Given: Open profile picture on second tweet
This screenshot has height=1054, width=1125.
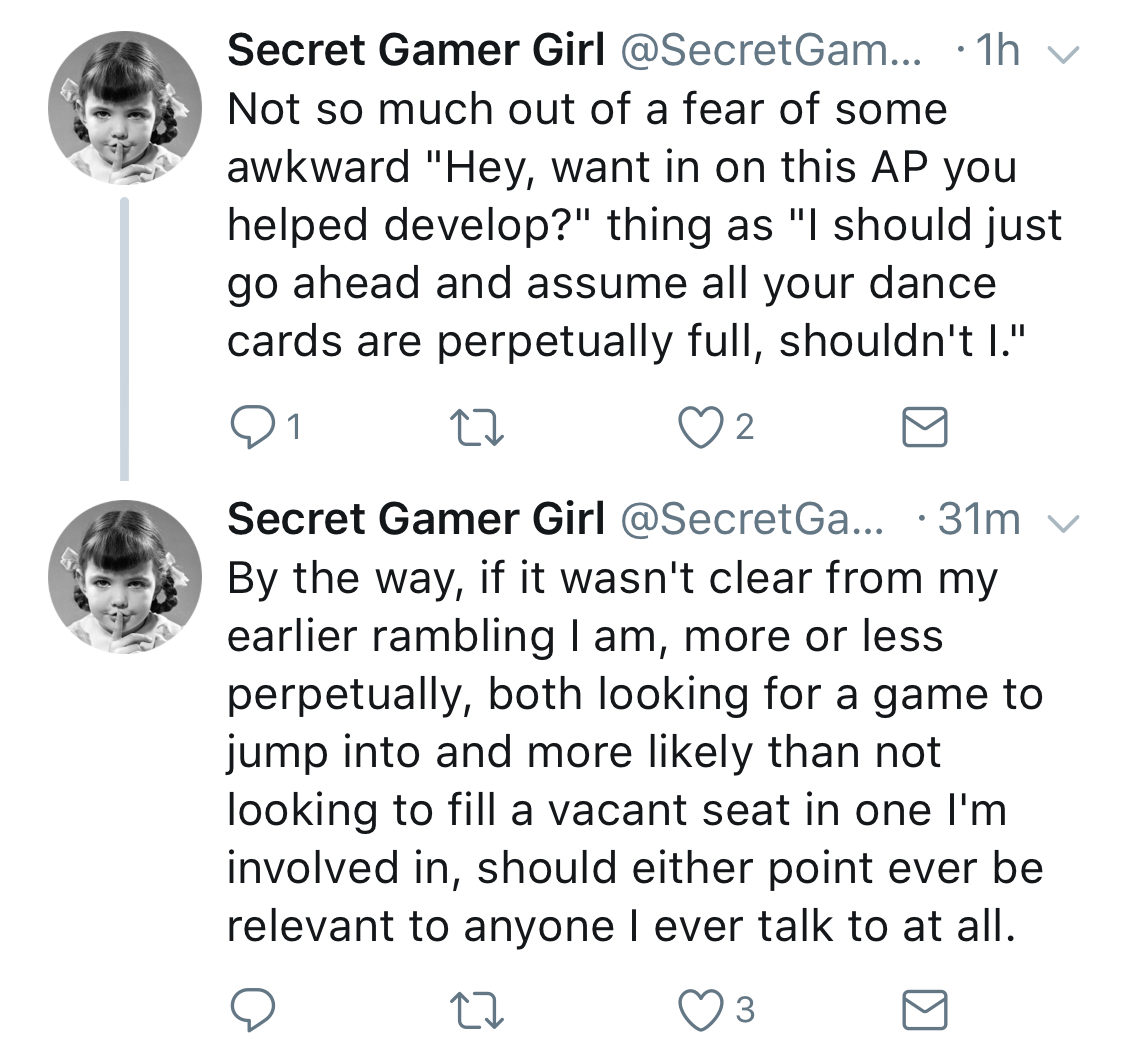Looking at the screenshot, I should 125,577.
